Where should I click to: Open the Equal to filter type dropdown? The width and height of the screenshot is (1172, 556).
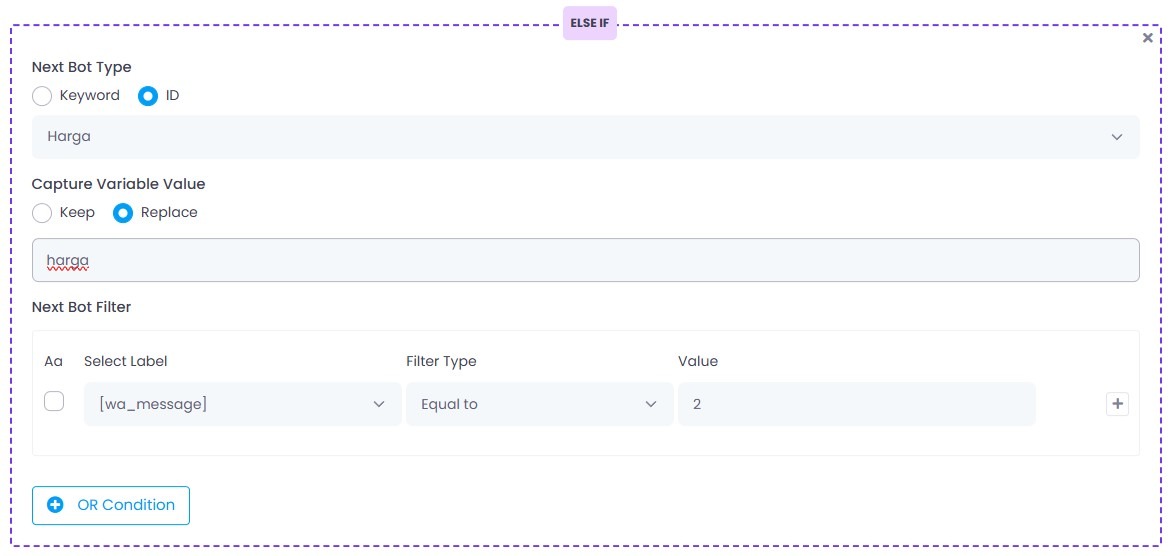point(540,404)
